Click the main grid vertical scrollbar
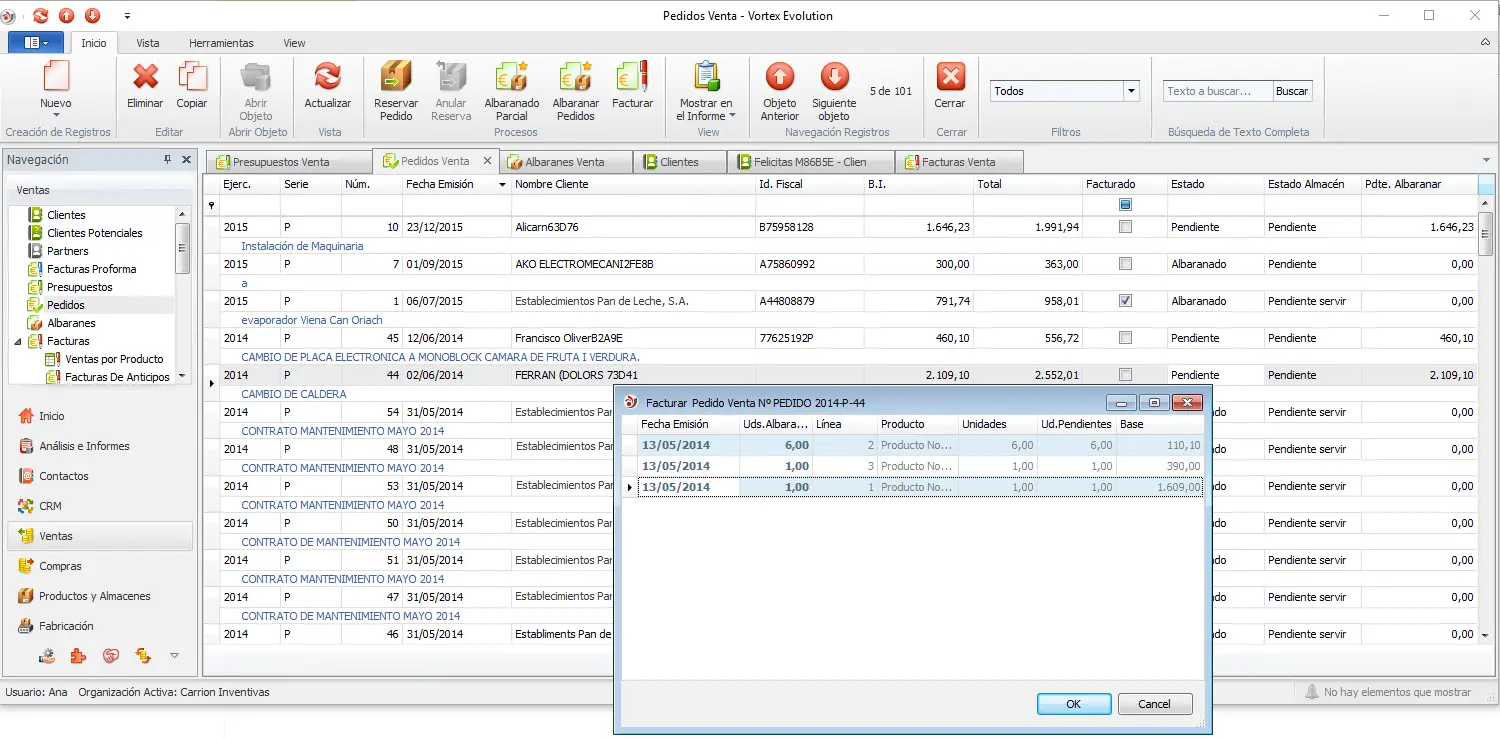 [x=1485, y=420]
